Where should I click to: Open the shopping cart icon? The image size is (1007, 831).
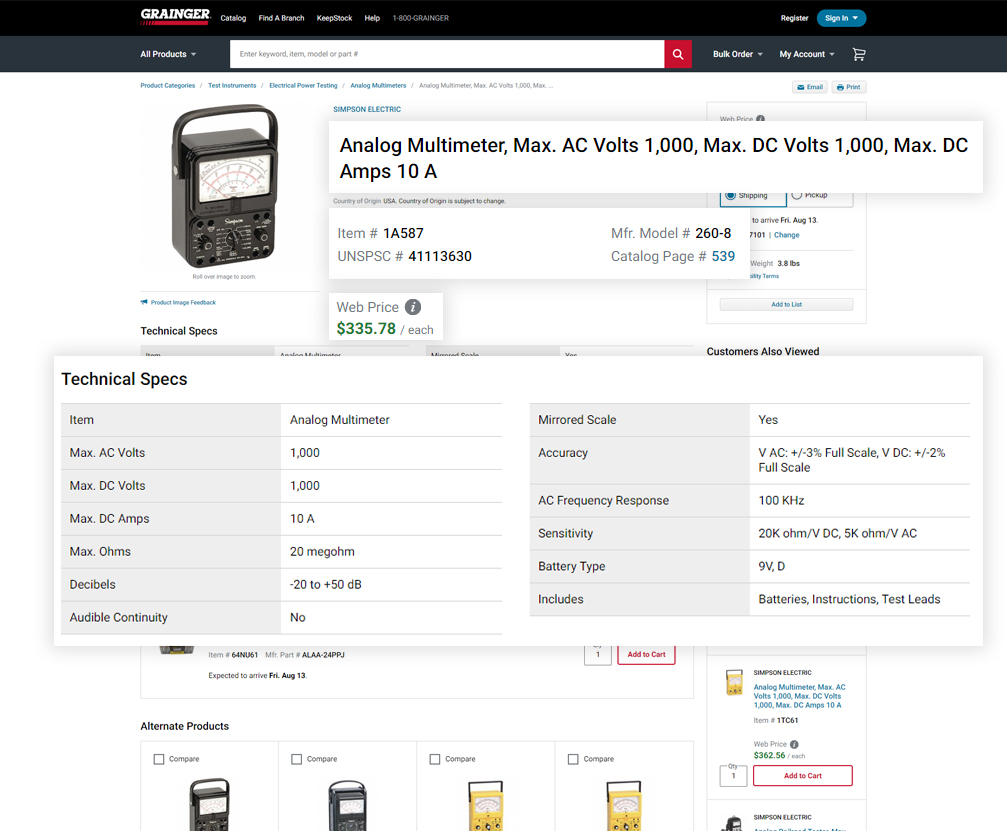(859, 54)
